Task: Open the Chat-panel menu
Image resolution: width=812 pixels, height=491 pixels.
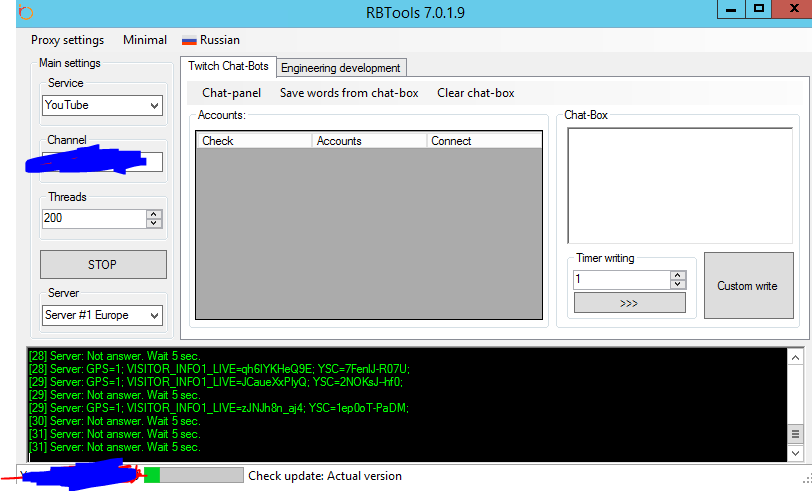Action: 231,93
